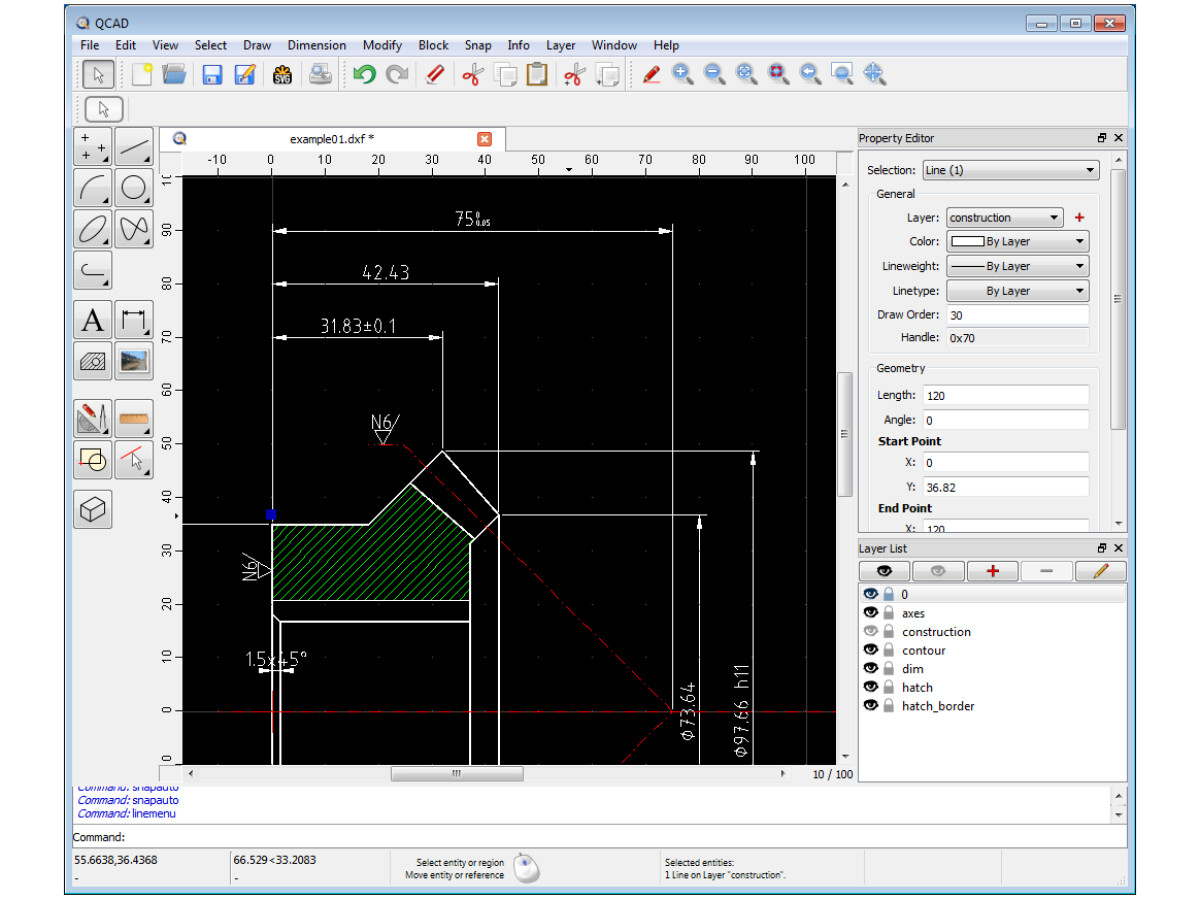Click the Remove Layer minus button
The height and width of the screenshot is (900, 1200).
point(1046,571)
